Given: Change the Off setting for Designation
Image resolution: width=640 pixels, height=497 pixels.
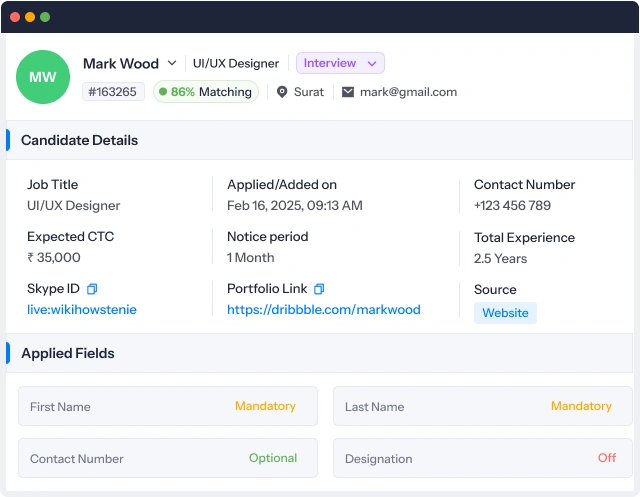Looking at the screenshot, I should tap(607, 458).
